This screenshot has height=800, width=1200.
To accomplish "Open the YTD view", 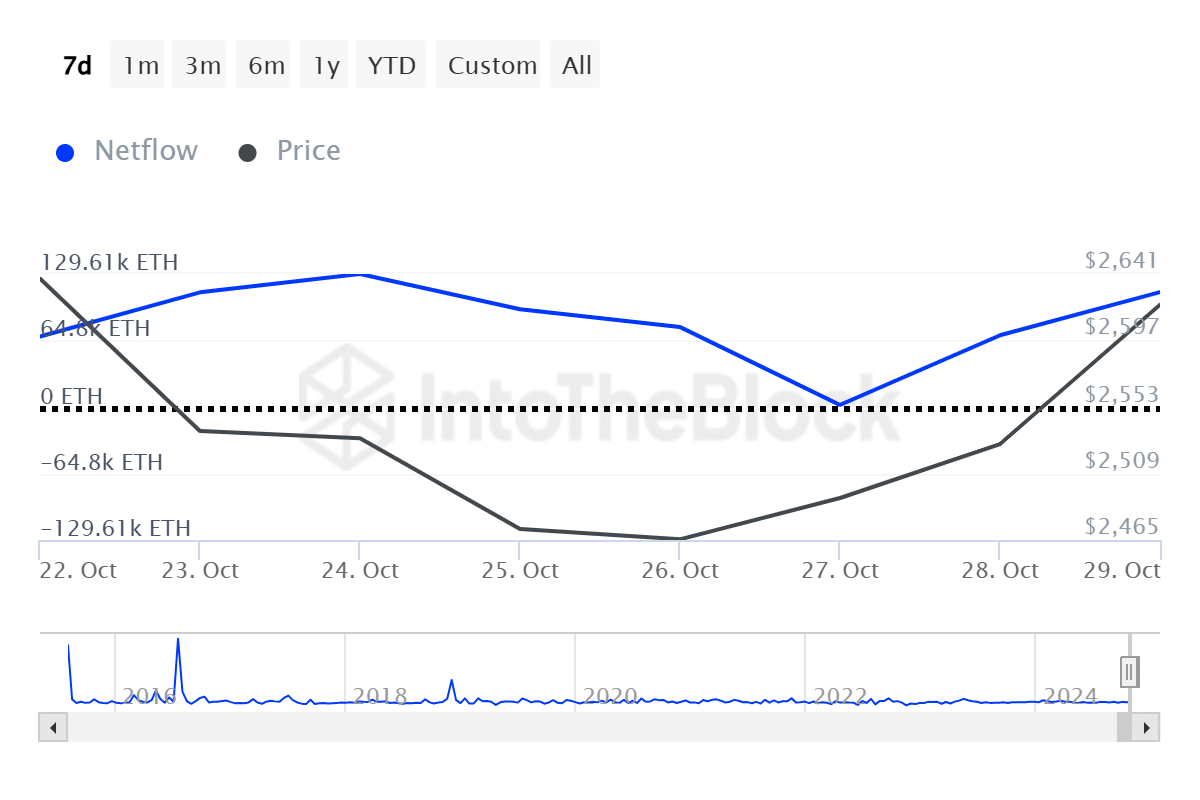I will pyautogui.click(x=391, y=64).
